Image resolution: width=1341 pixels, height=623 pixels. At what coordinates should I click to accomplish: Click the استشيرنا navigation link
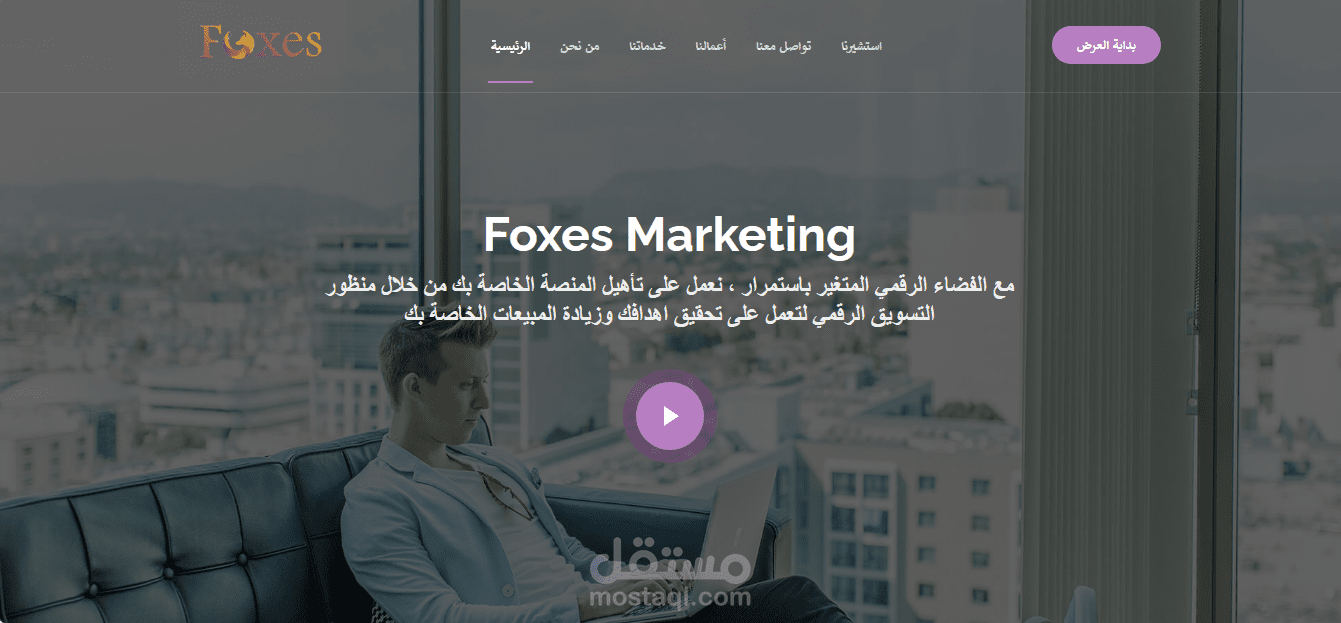pyautogui.click(x=861, y=47)
